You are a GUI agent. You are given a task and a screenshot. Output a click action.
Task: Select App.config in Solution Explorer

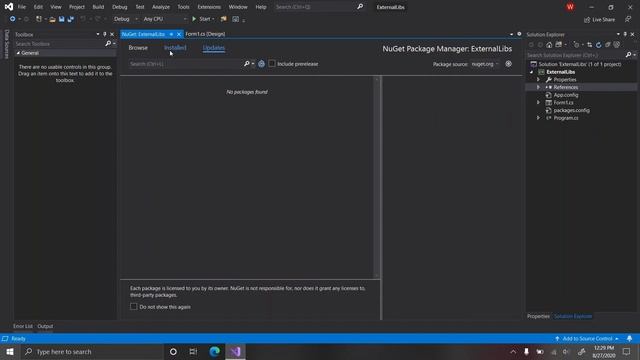pos(566,95)
